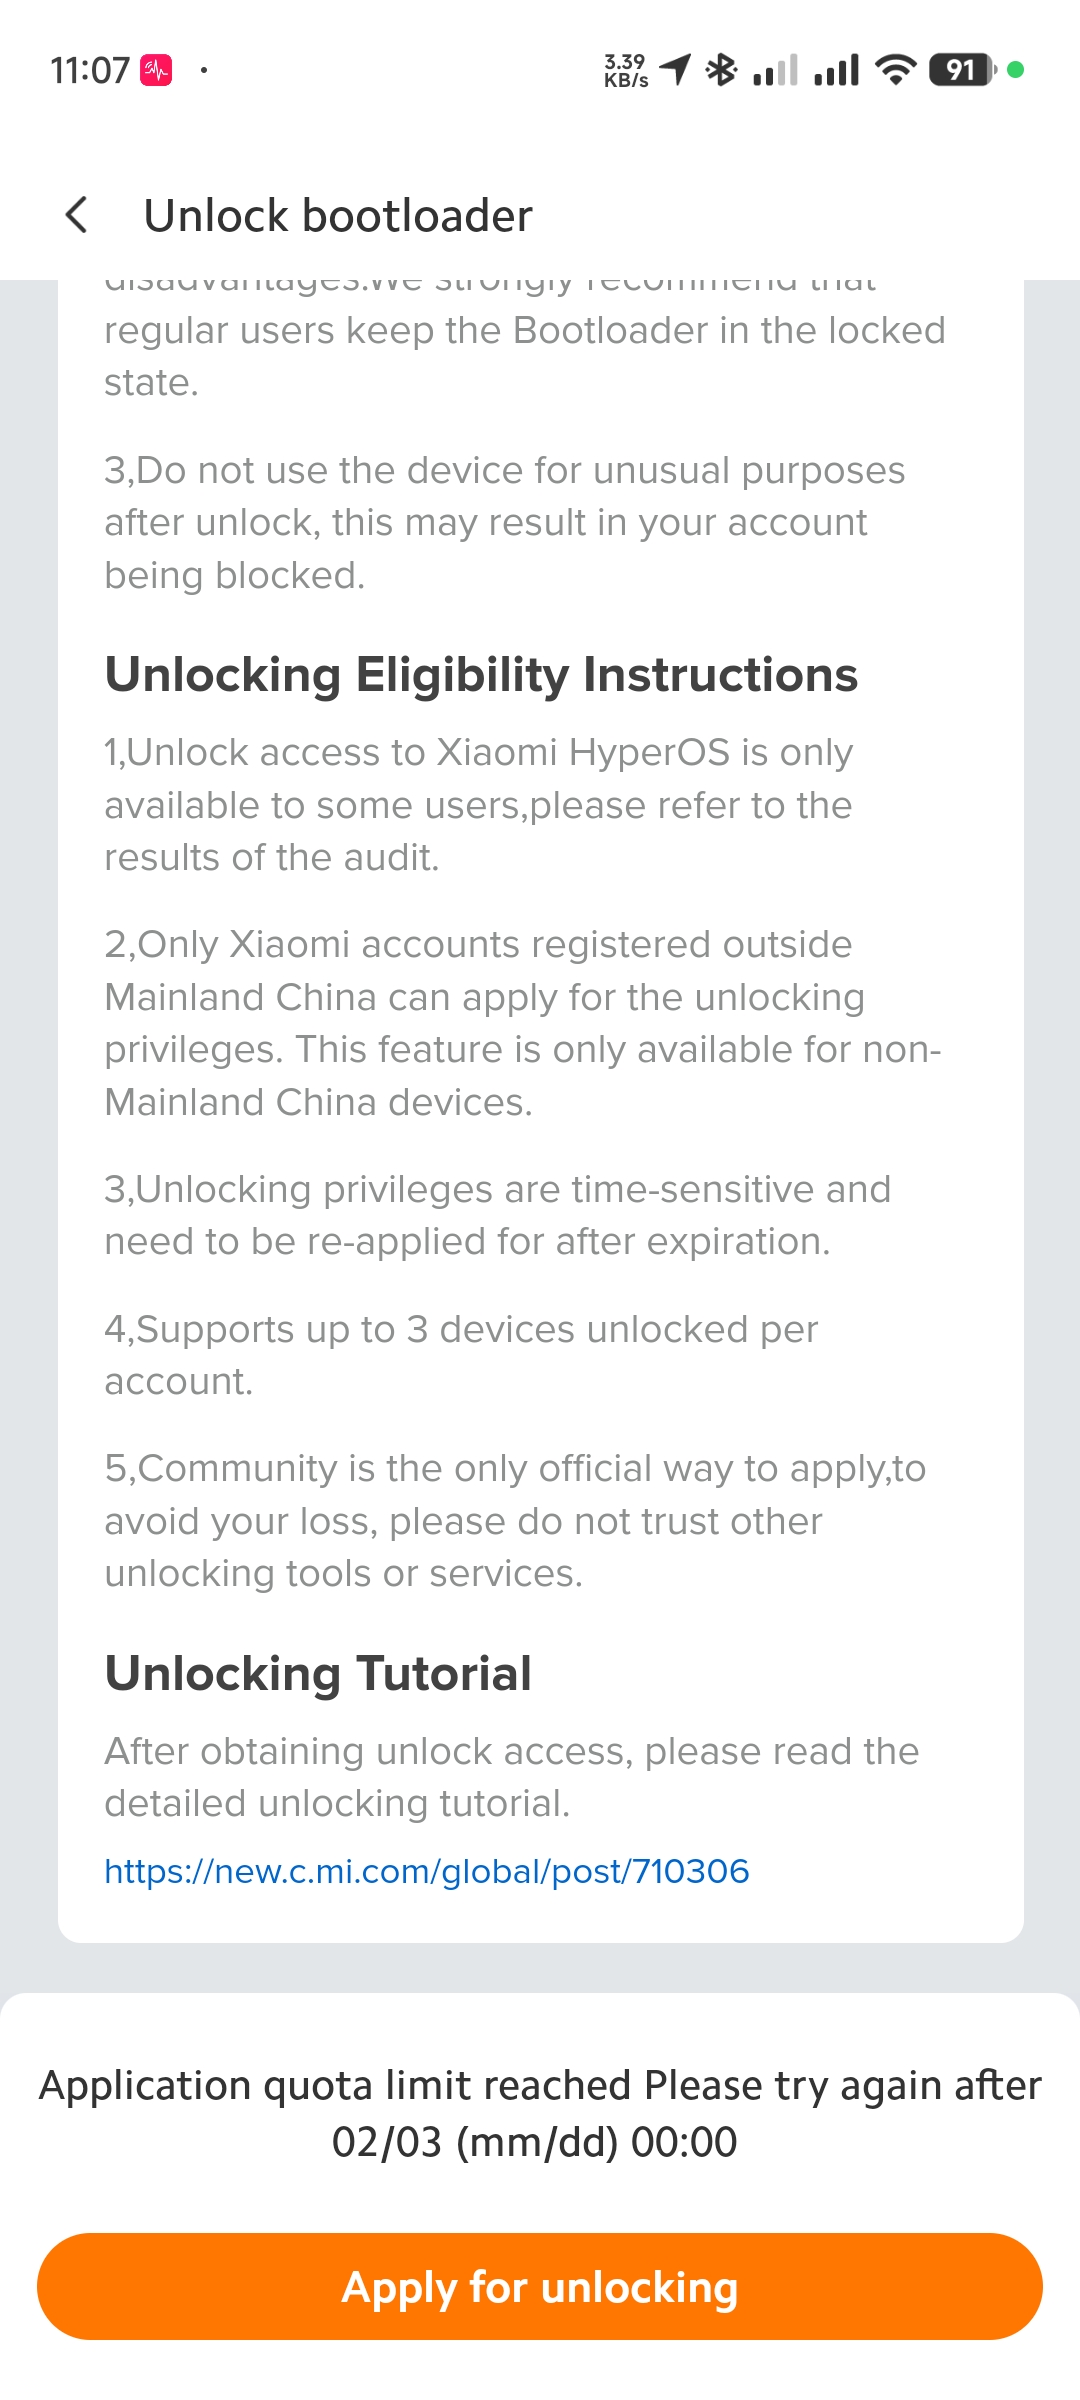Tap the battery level indicator showing 91
The width and height of the screenshot is (1080, 2400).
click(962, 70)
